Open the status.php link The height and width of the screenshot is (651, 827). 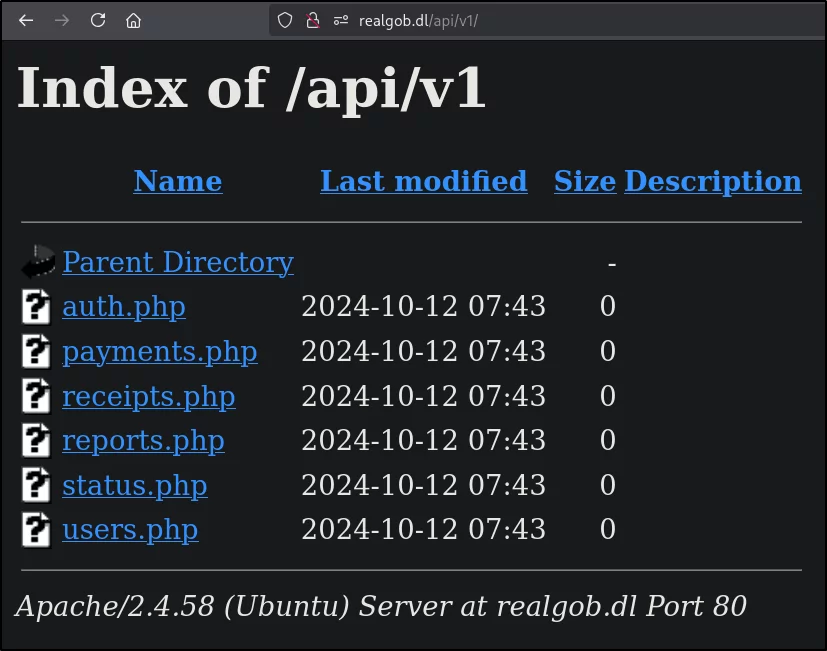coord(135,485)
